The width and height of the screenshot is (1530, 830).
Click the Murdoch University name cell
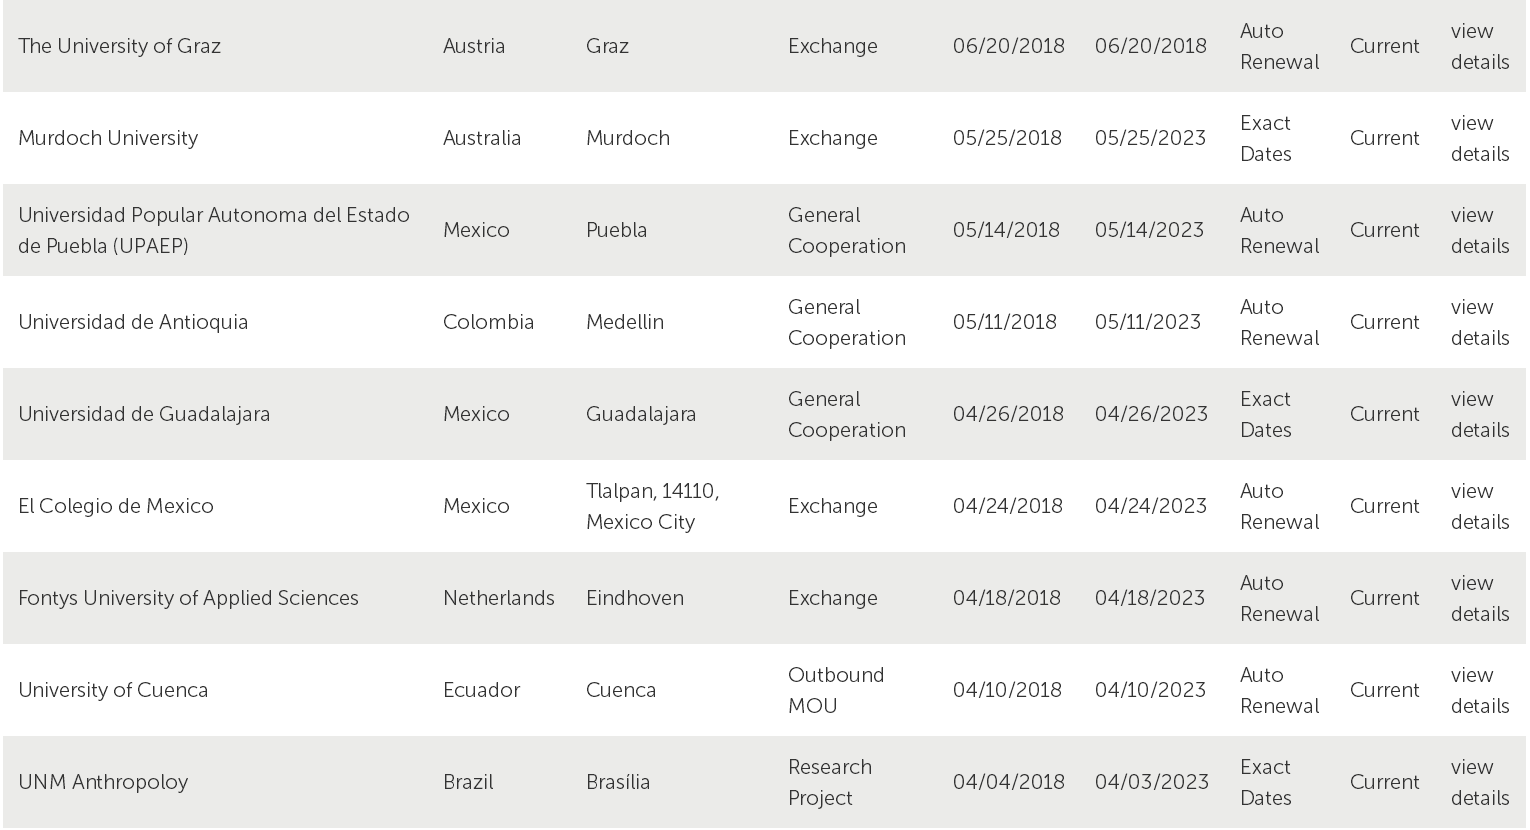coord(108,138)
